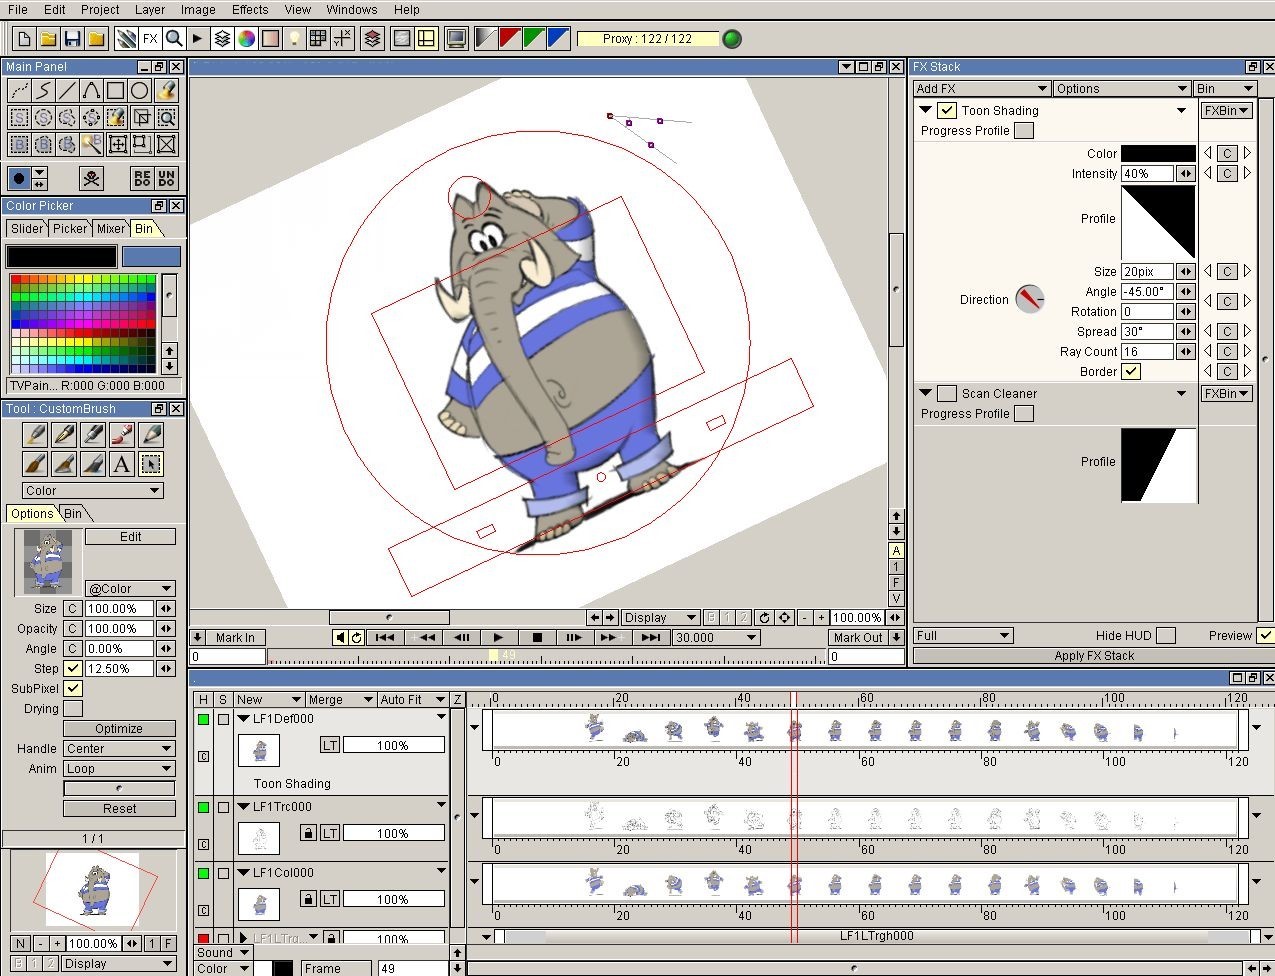Collapse the Toon Shading effect in FX Stack
This screenshot has height=976, width=1275.
(925, 110)
